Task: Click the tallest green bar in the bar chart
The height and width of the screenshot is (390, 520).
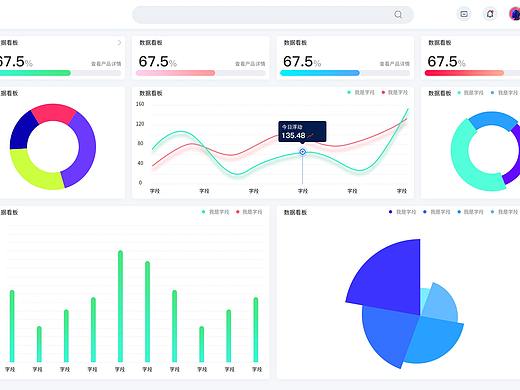Action: tap(120, 306)
